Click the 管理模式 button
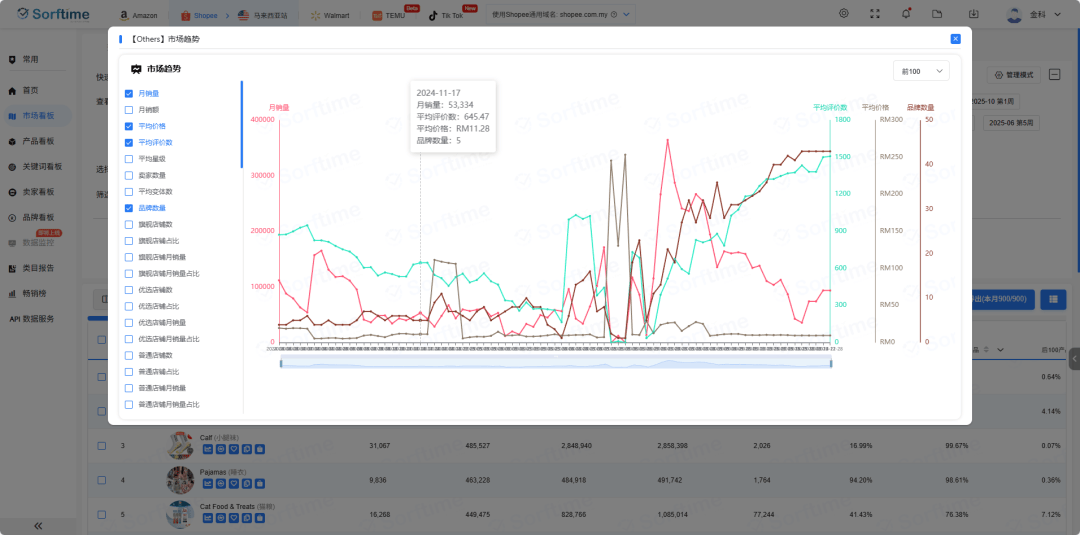 [1014, 75]
